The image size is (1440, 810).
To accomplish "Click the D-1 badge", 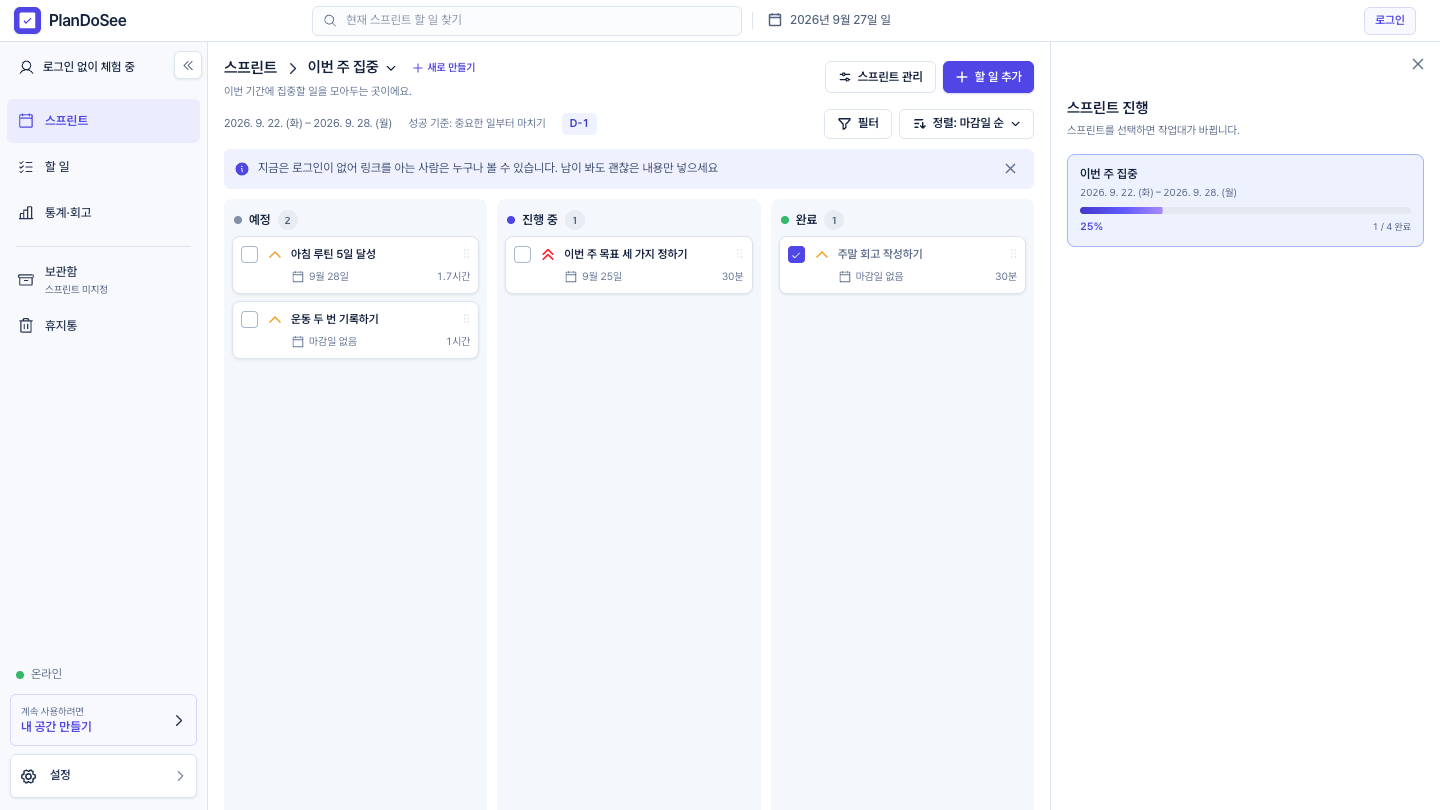I will (x=579, y=123).
